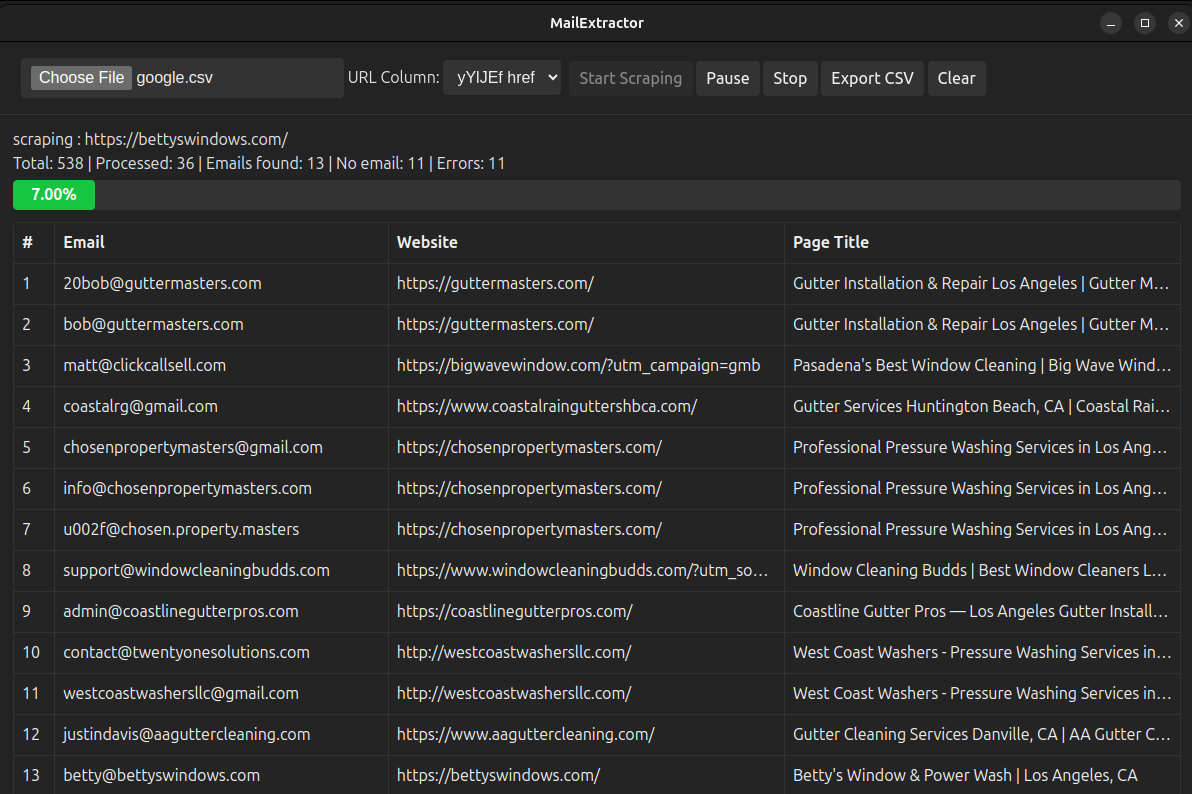Select email coastalrg@gmail.com
This screenshot has height=794, width=1192.
[141, 407]
